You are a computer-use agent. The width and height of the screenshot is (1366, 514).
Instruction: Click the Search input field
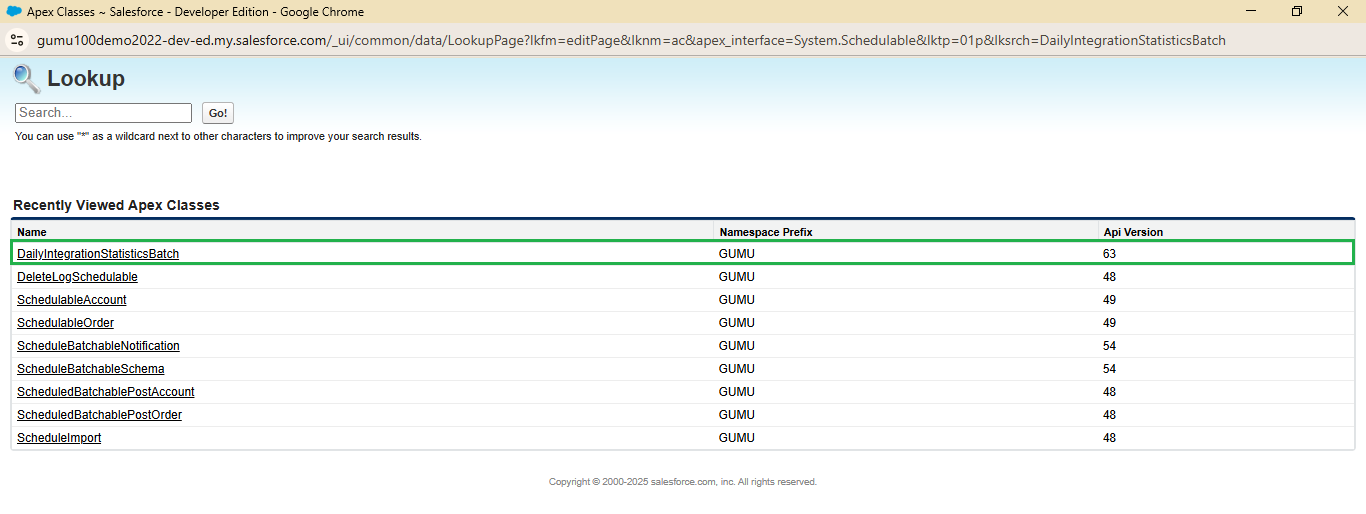[x=104, y=113]
